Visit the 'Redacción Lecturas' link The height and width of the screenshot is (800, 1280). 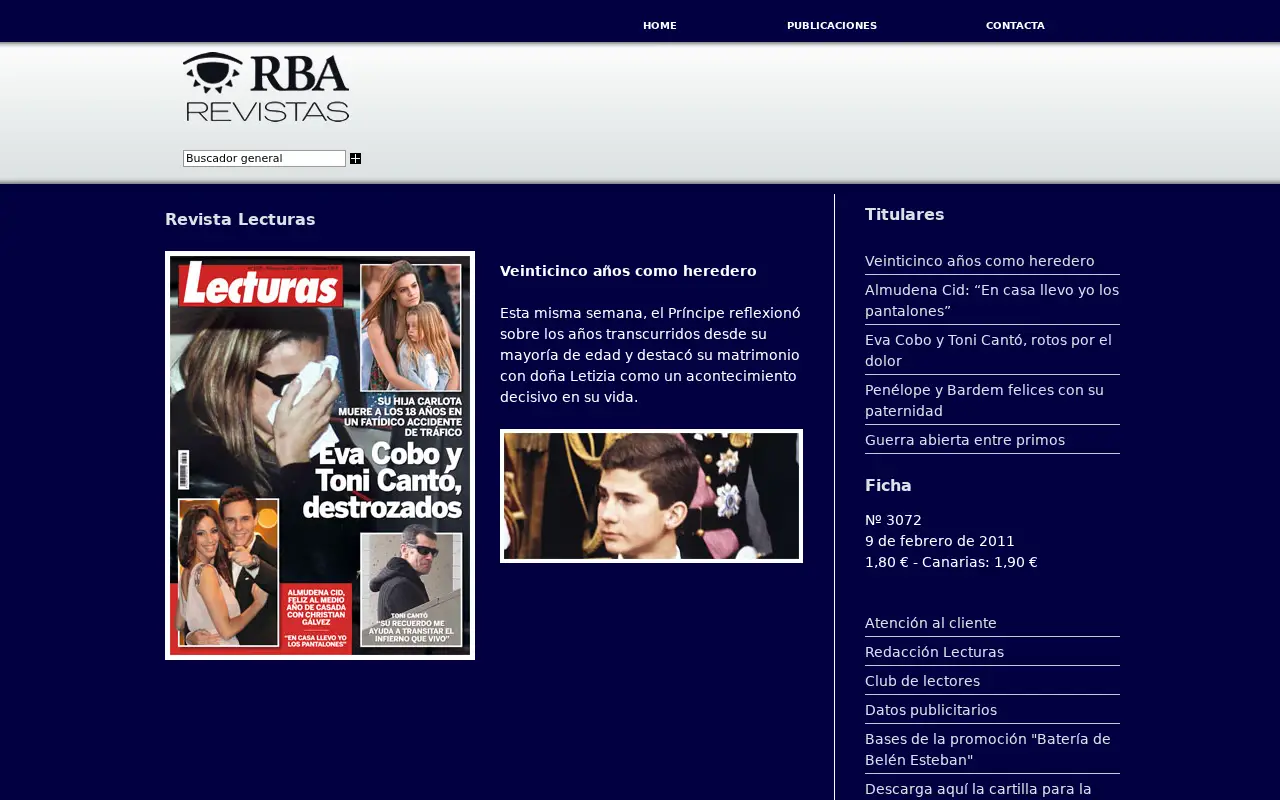tap(934, 652)
